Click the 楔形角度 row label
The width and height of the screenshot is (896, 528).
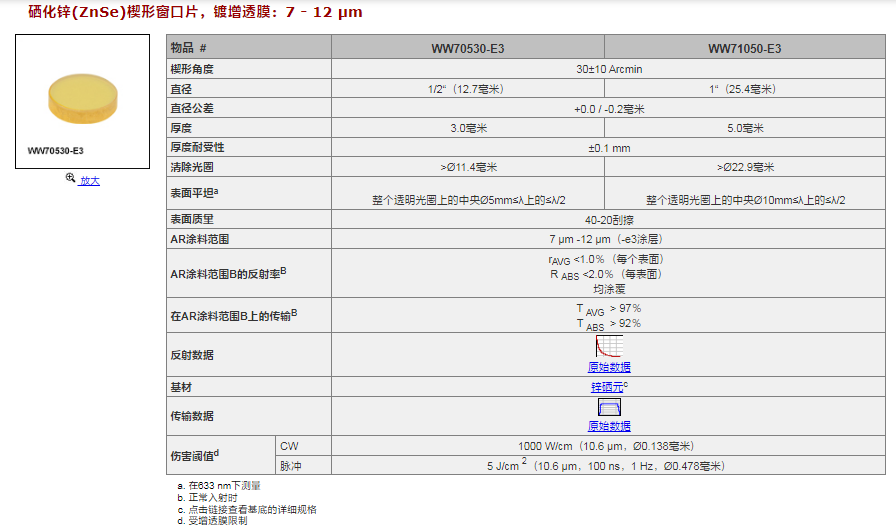pos(192,69)
